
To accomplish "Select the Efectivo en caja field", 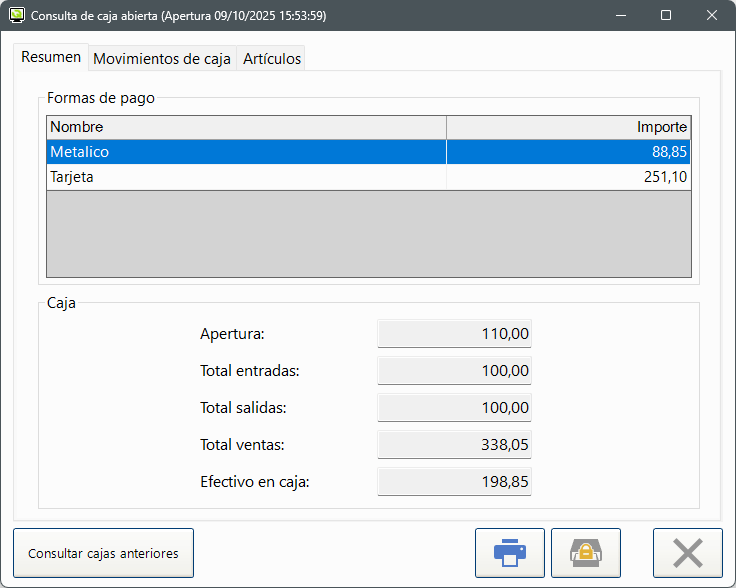I will (x=454, y=482).
